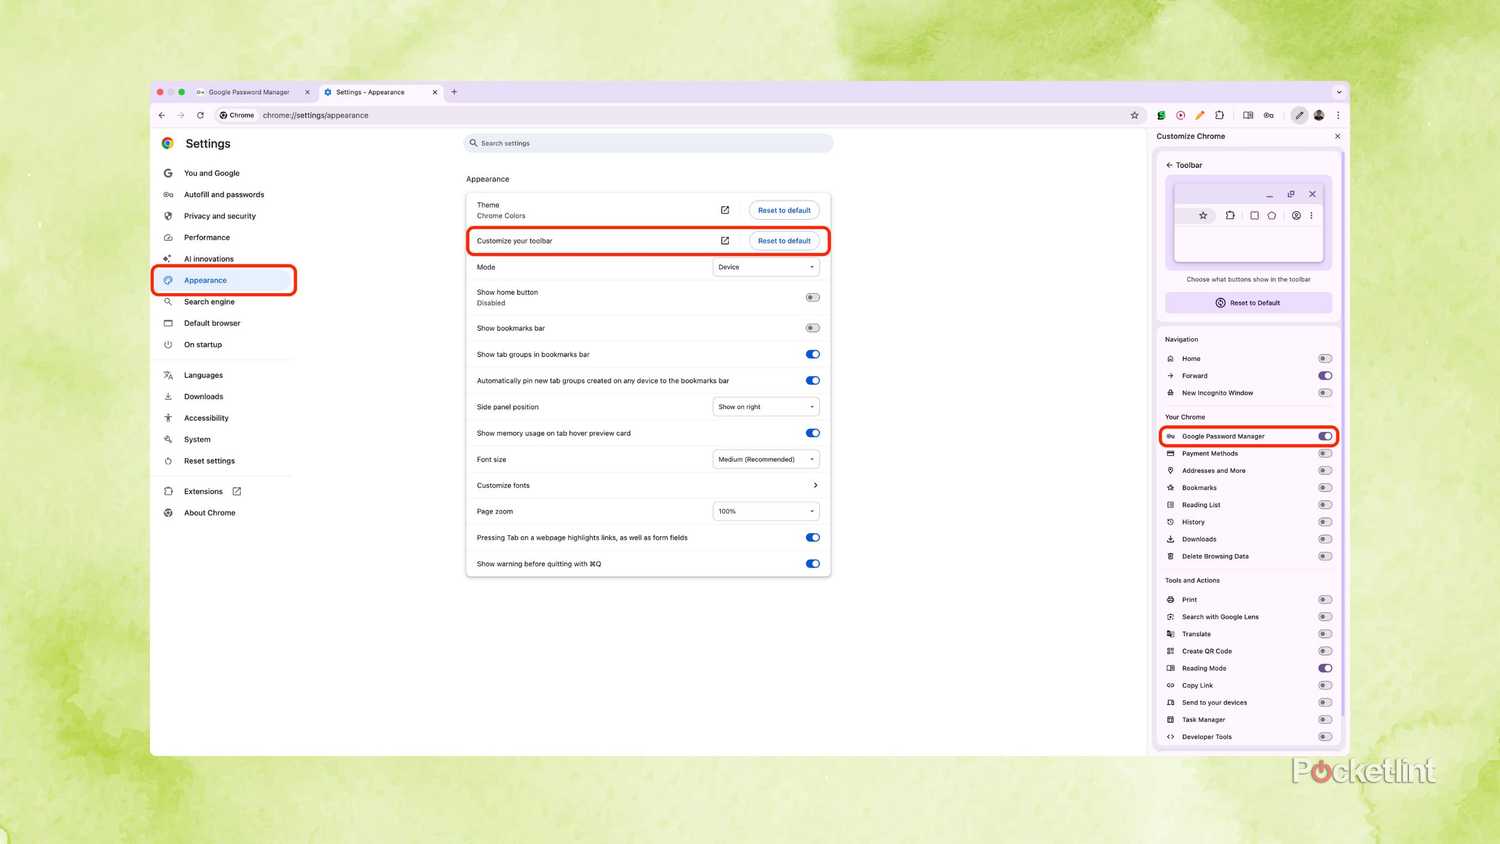Click the Search settings field

(648, 143)
